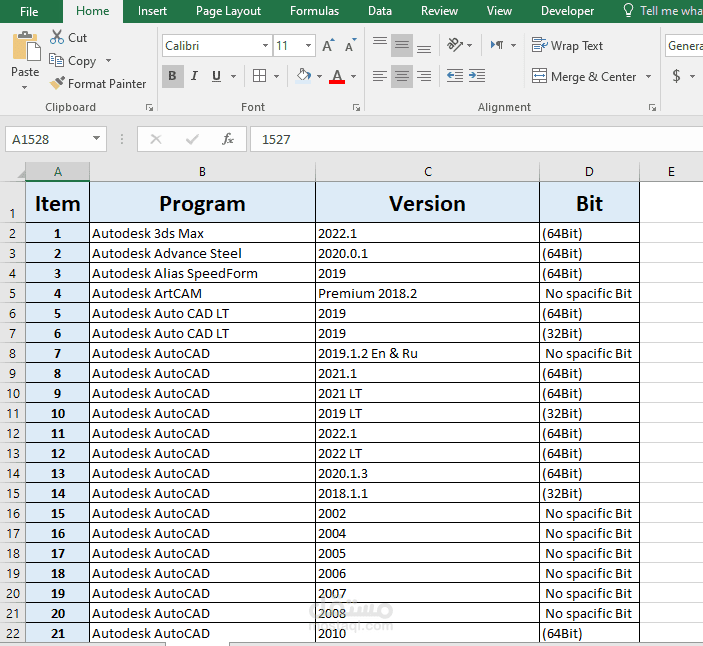Click the Select All corner triangle
The width and height of the screenshot is (703, 646).
click(21, 174)
